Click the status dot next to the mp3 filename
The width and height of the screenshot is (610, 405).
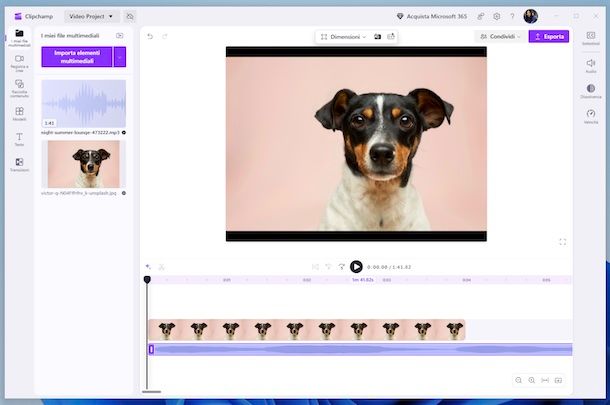click(124, 133)
